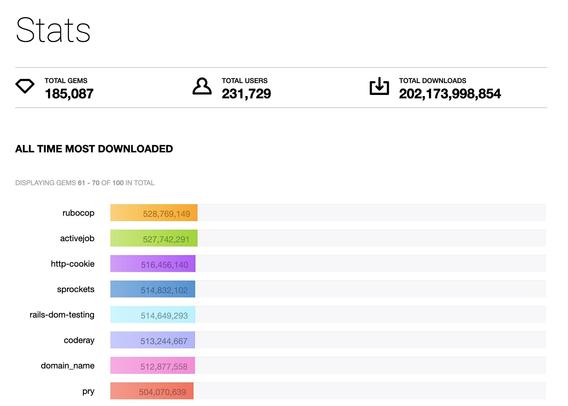Click the lavender coderay downloads bar
568x406 pixels.
153,340
